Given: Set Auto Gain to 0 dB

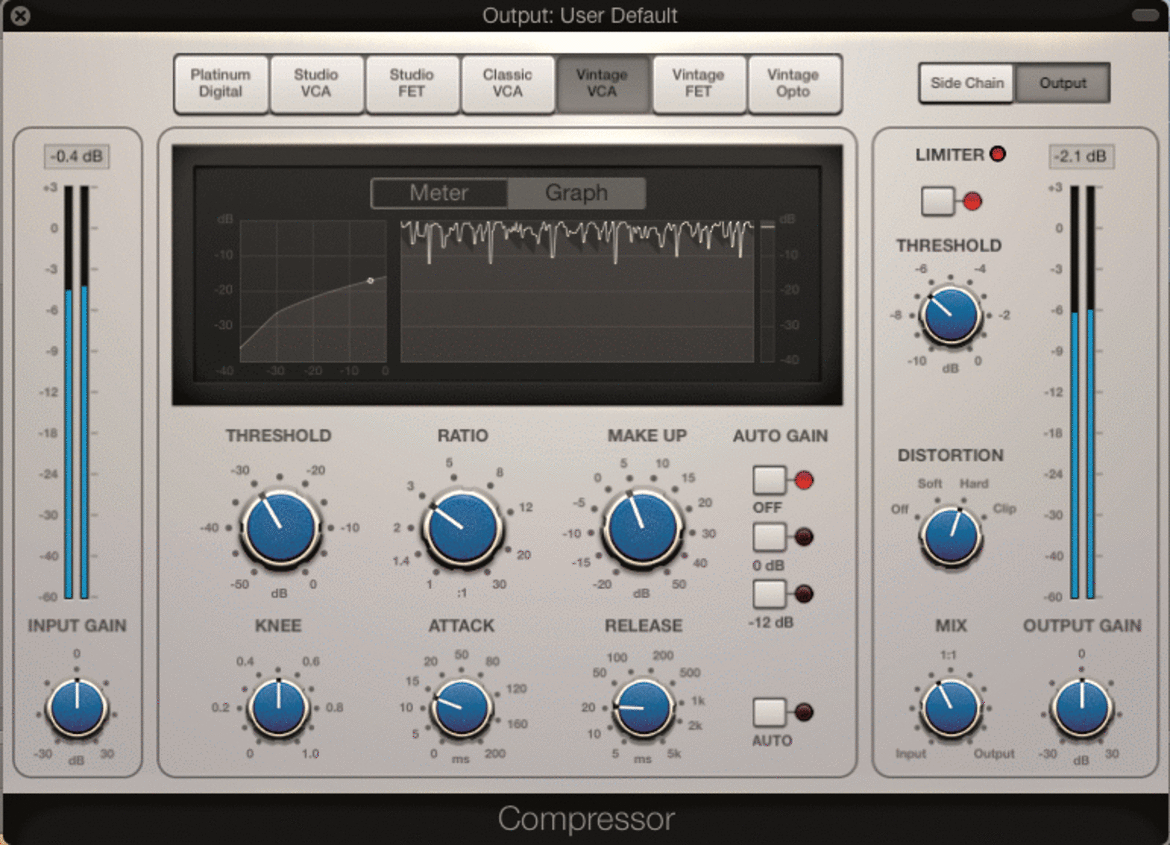Looking at the screenshot, I should 769,537.
